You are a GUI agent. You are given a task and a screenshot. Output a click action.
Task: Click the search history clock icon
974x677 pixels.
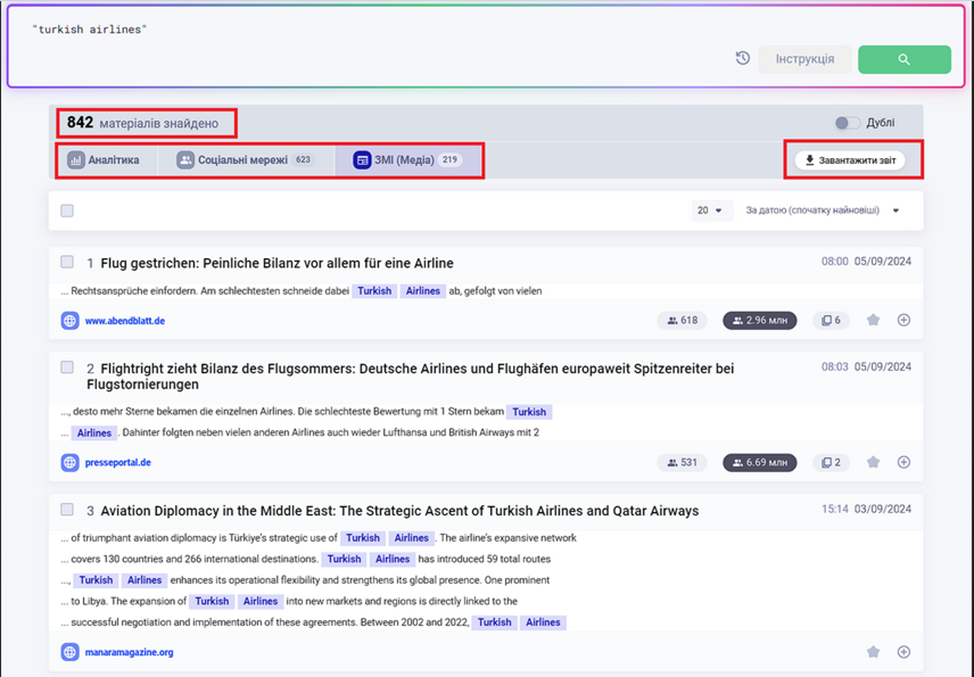point(742,59)
